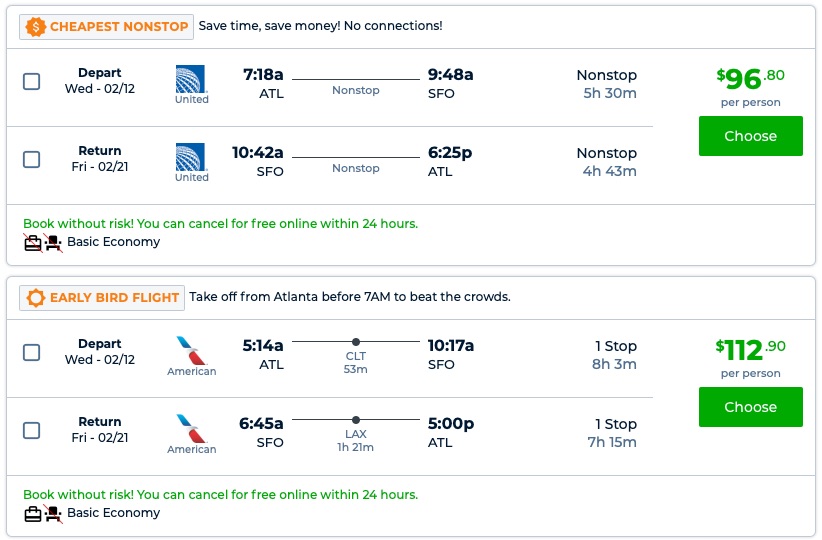The image size is (822, 540).
Task: Check the United return Fri 02/21 checkbox
Action: [x=32, y=160]
